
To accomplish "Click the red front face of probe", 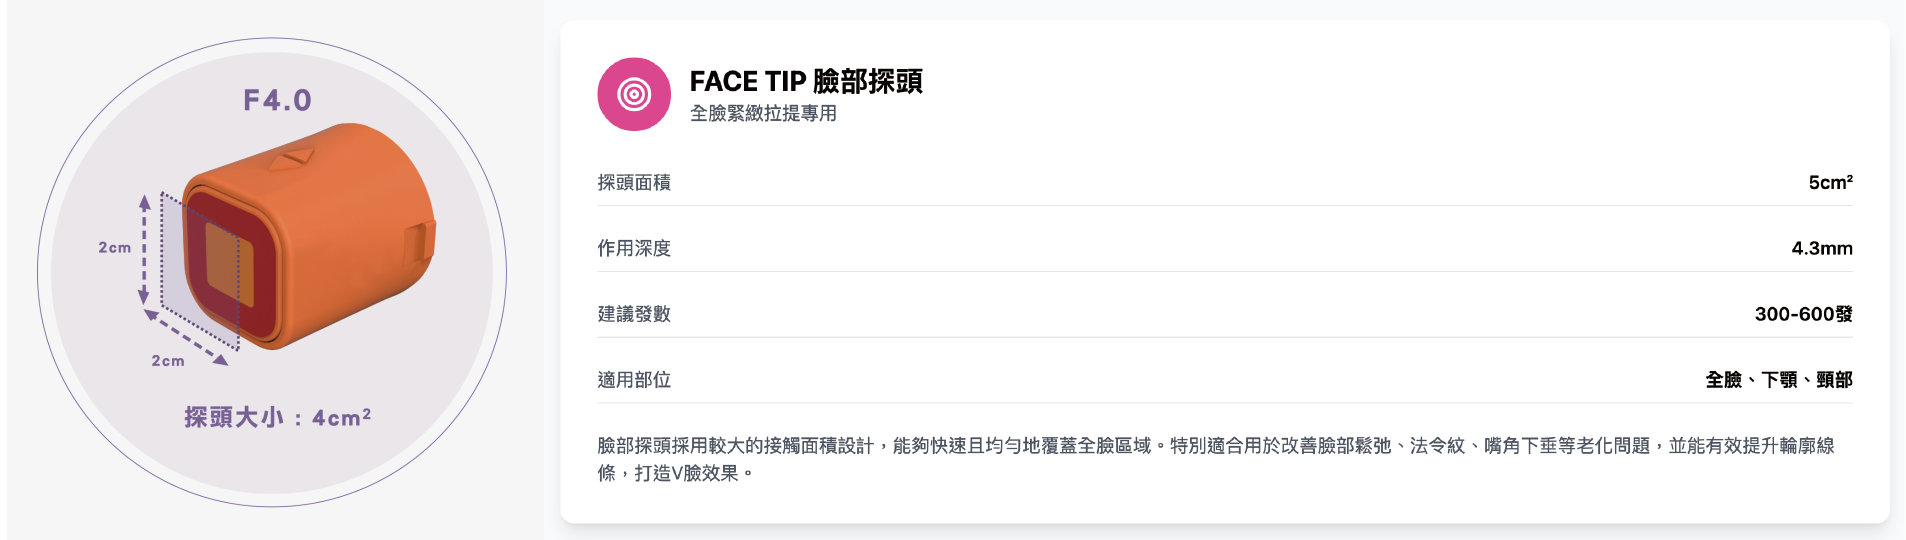I will (230, 265).
